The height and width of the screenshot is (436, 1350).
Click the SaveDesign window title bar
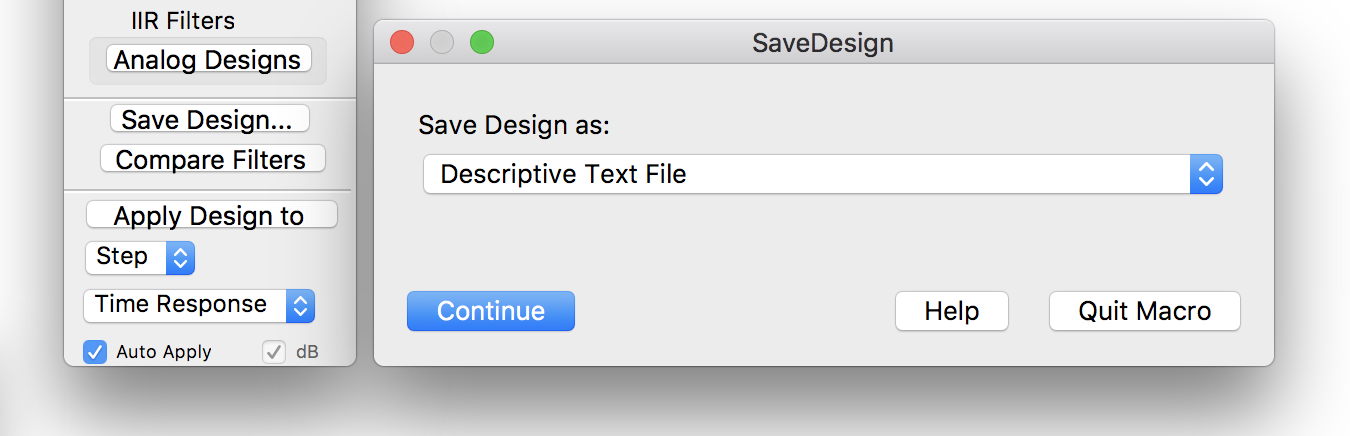[822, 43]
